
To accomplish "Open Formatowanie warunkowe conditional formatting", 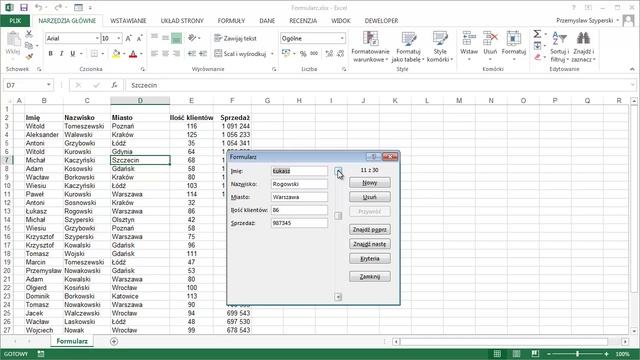I will tap(370, 47).
